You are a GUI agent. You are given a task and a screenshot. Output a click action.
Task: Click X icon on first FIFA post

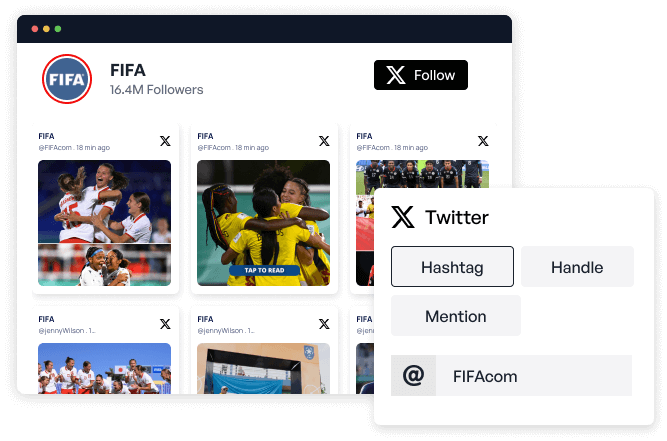pyautogui.click(x=165, y=141)
